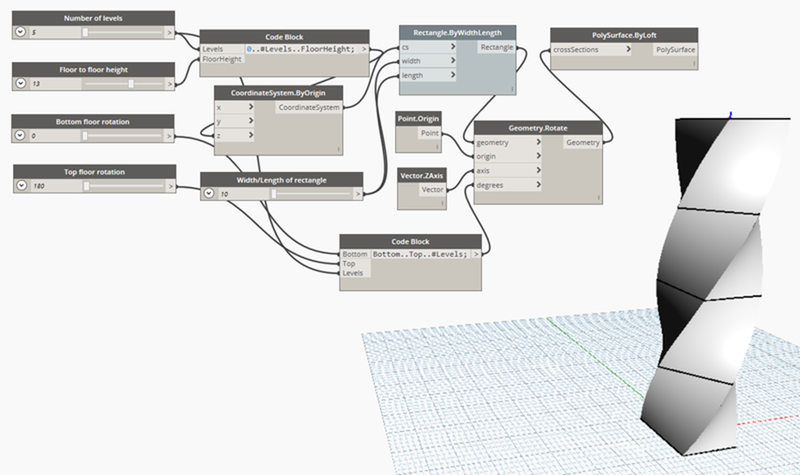Select the Geometry.Rotate node header
The height and width of the screenshot is (475, 800).
(538, 128)
